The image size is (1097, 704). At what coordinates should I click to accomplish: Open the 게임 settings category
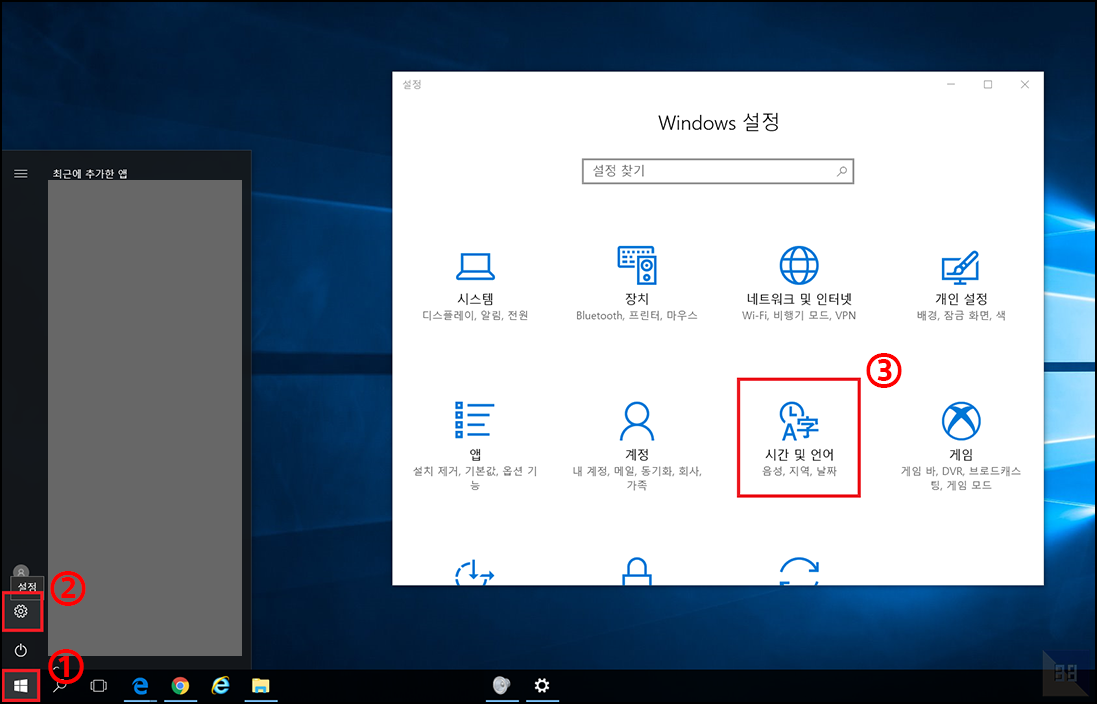[x=961, y=445]
